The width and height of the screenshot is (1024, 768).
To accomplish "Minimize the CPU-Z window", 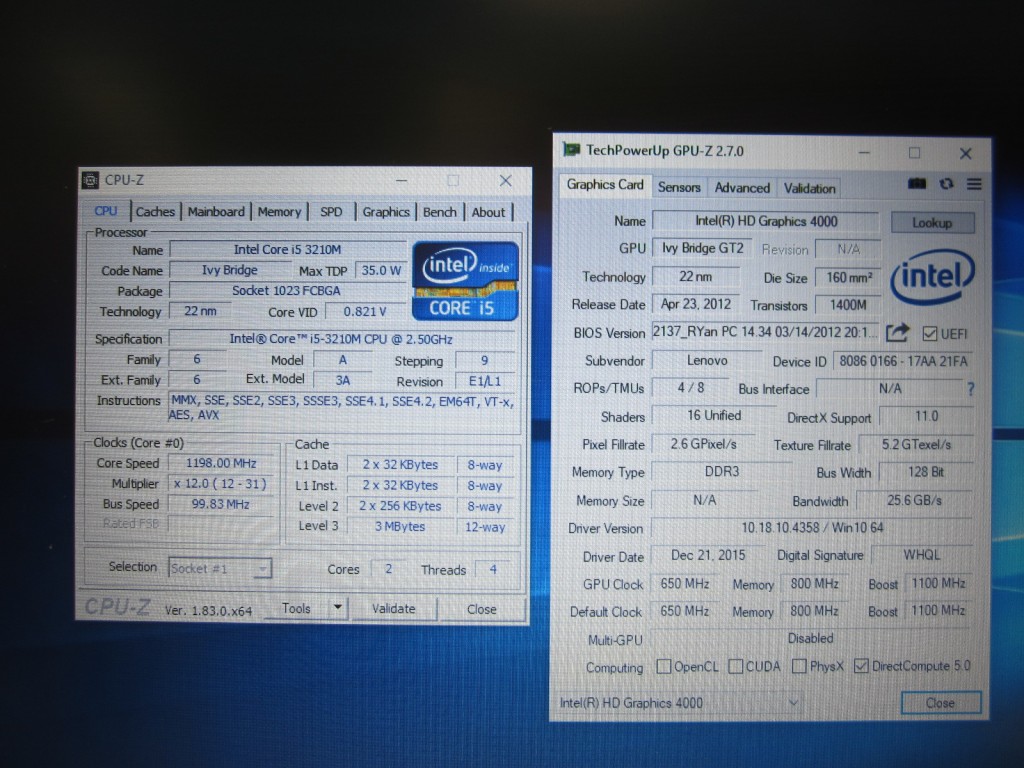I will (x=402, y=180).
